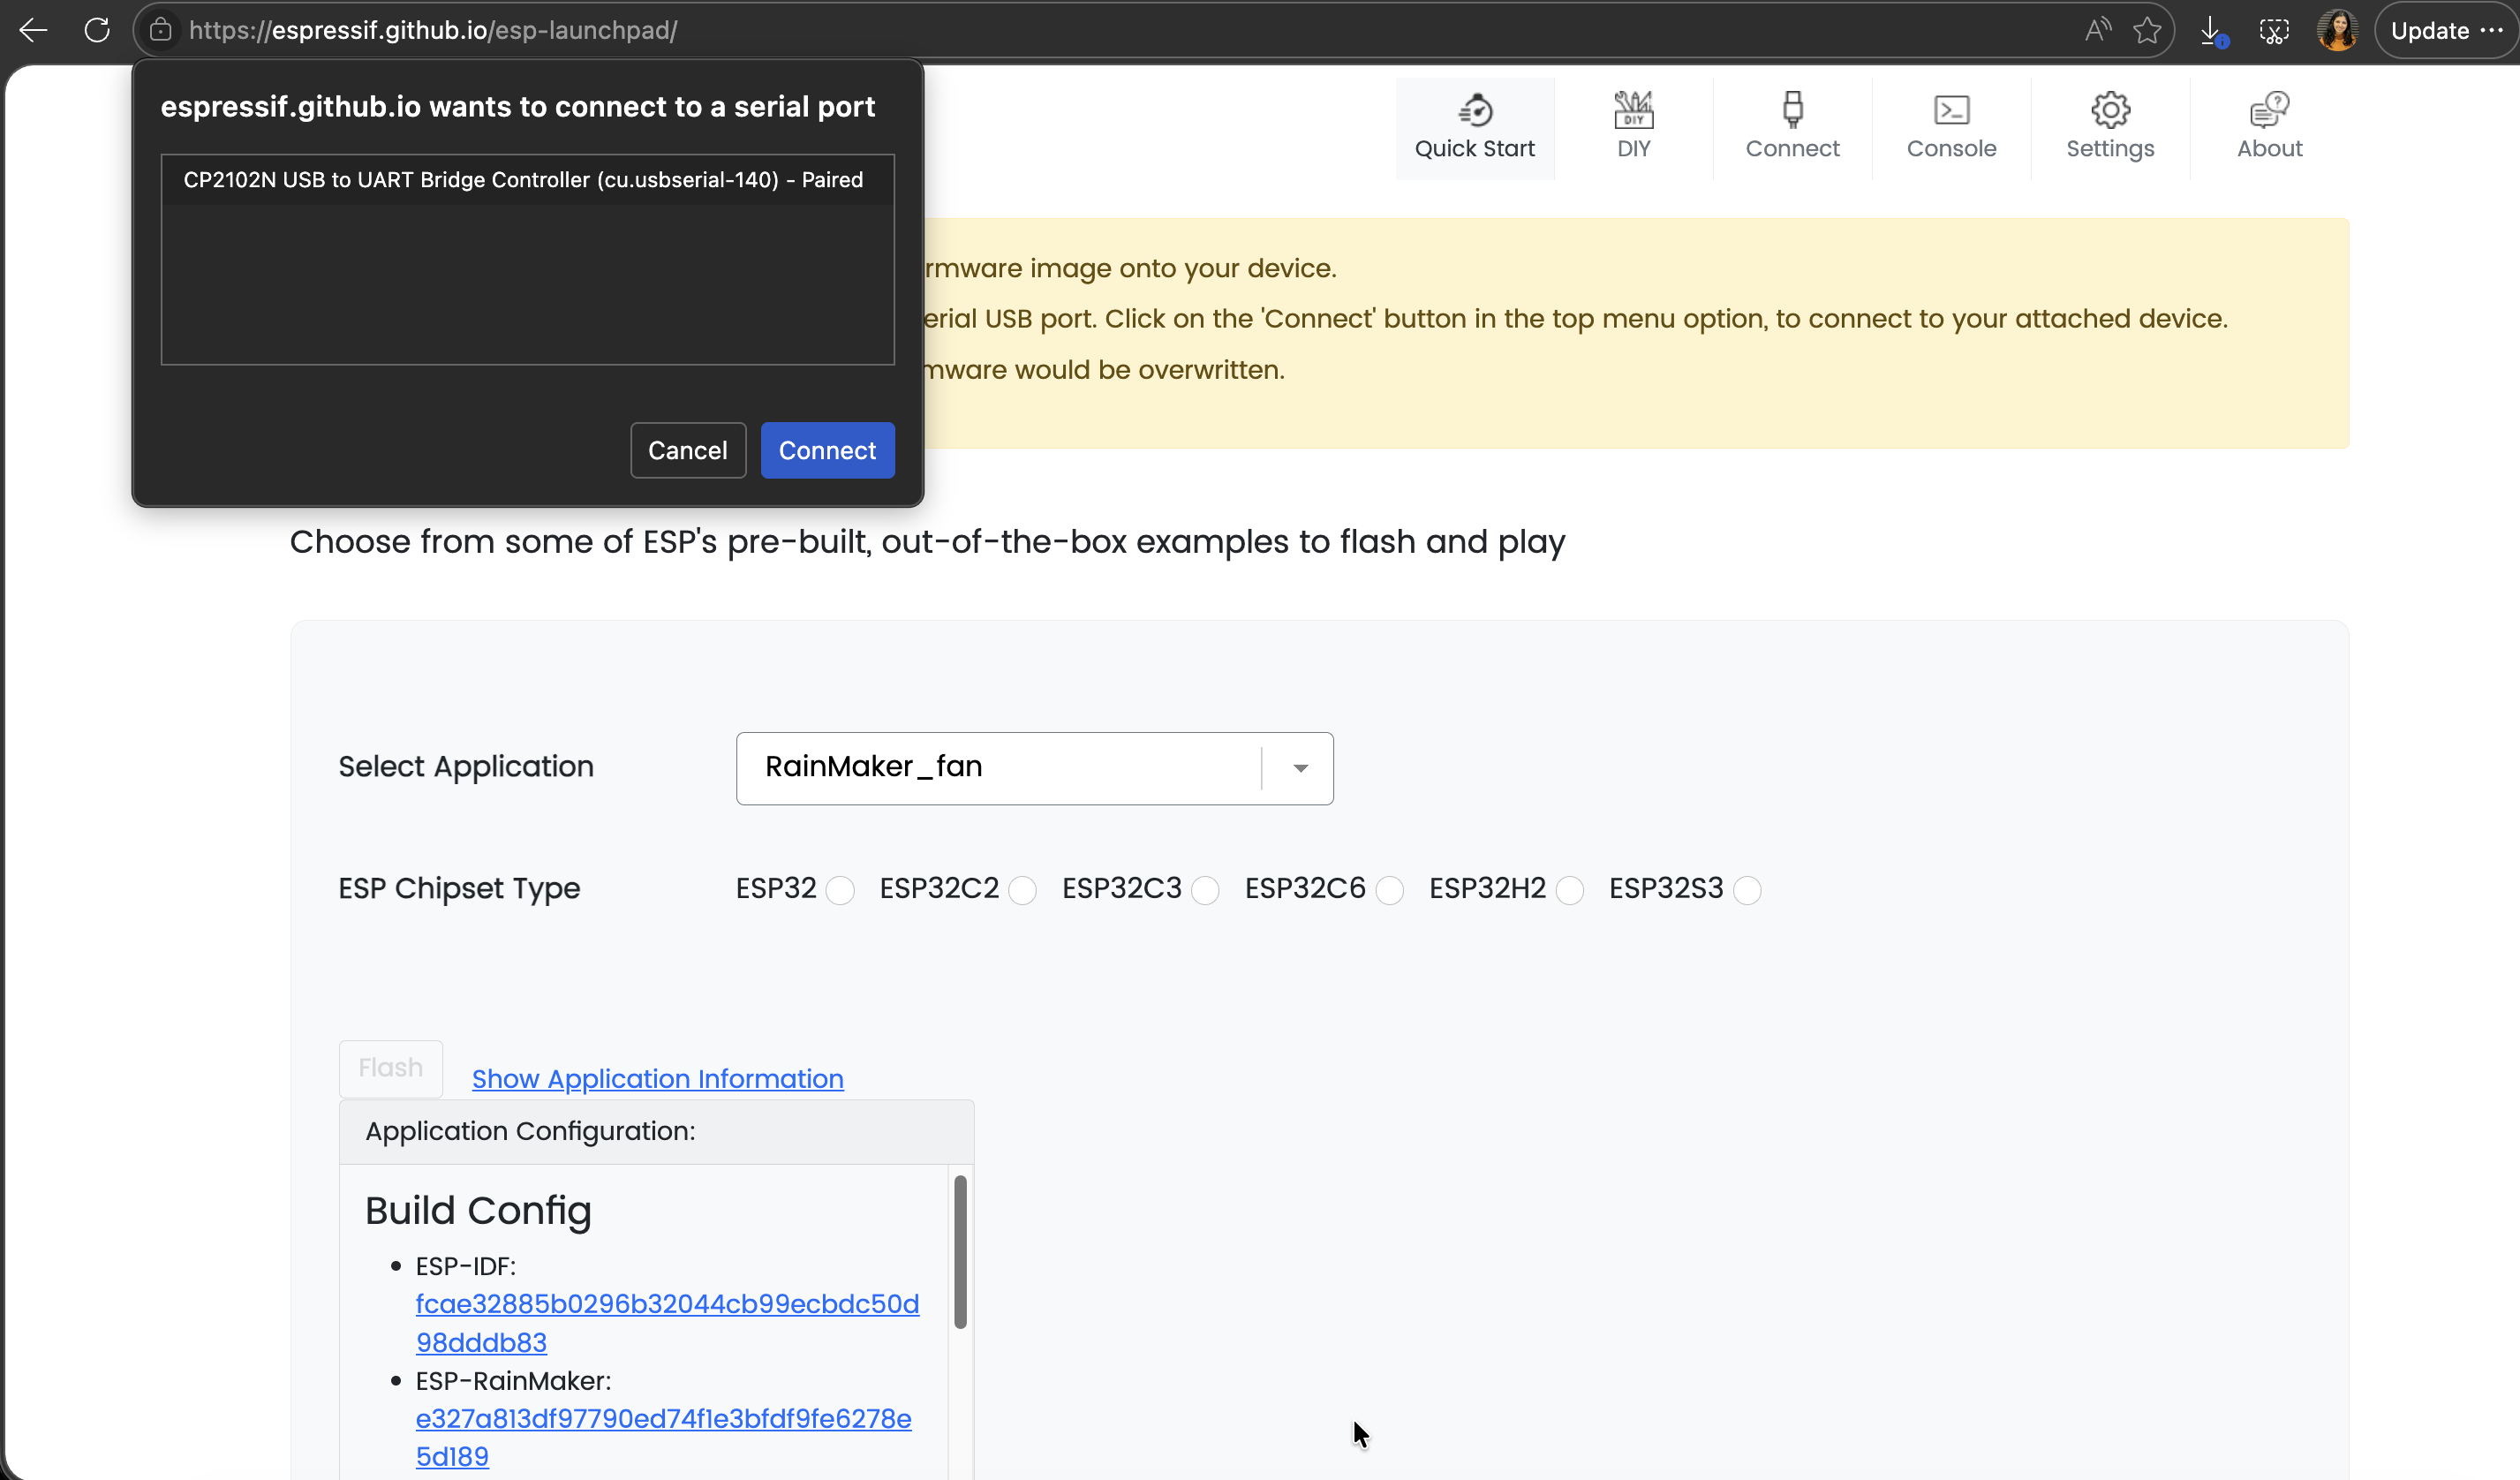
Task: Open the screenshot capture icon in the toolbar
Action: pyautogui.click(x=2274, y=31)
